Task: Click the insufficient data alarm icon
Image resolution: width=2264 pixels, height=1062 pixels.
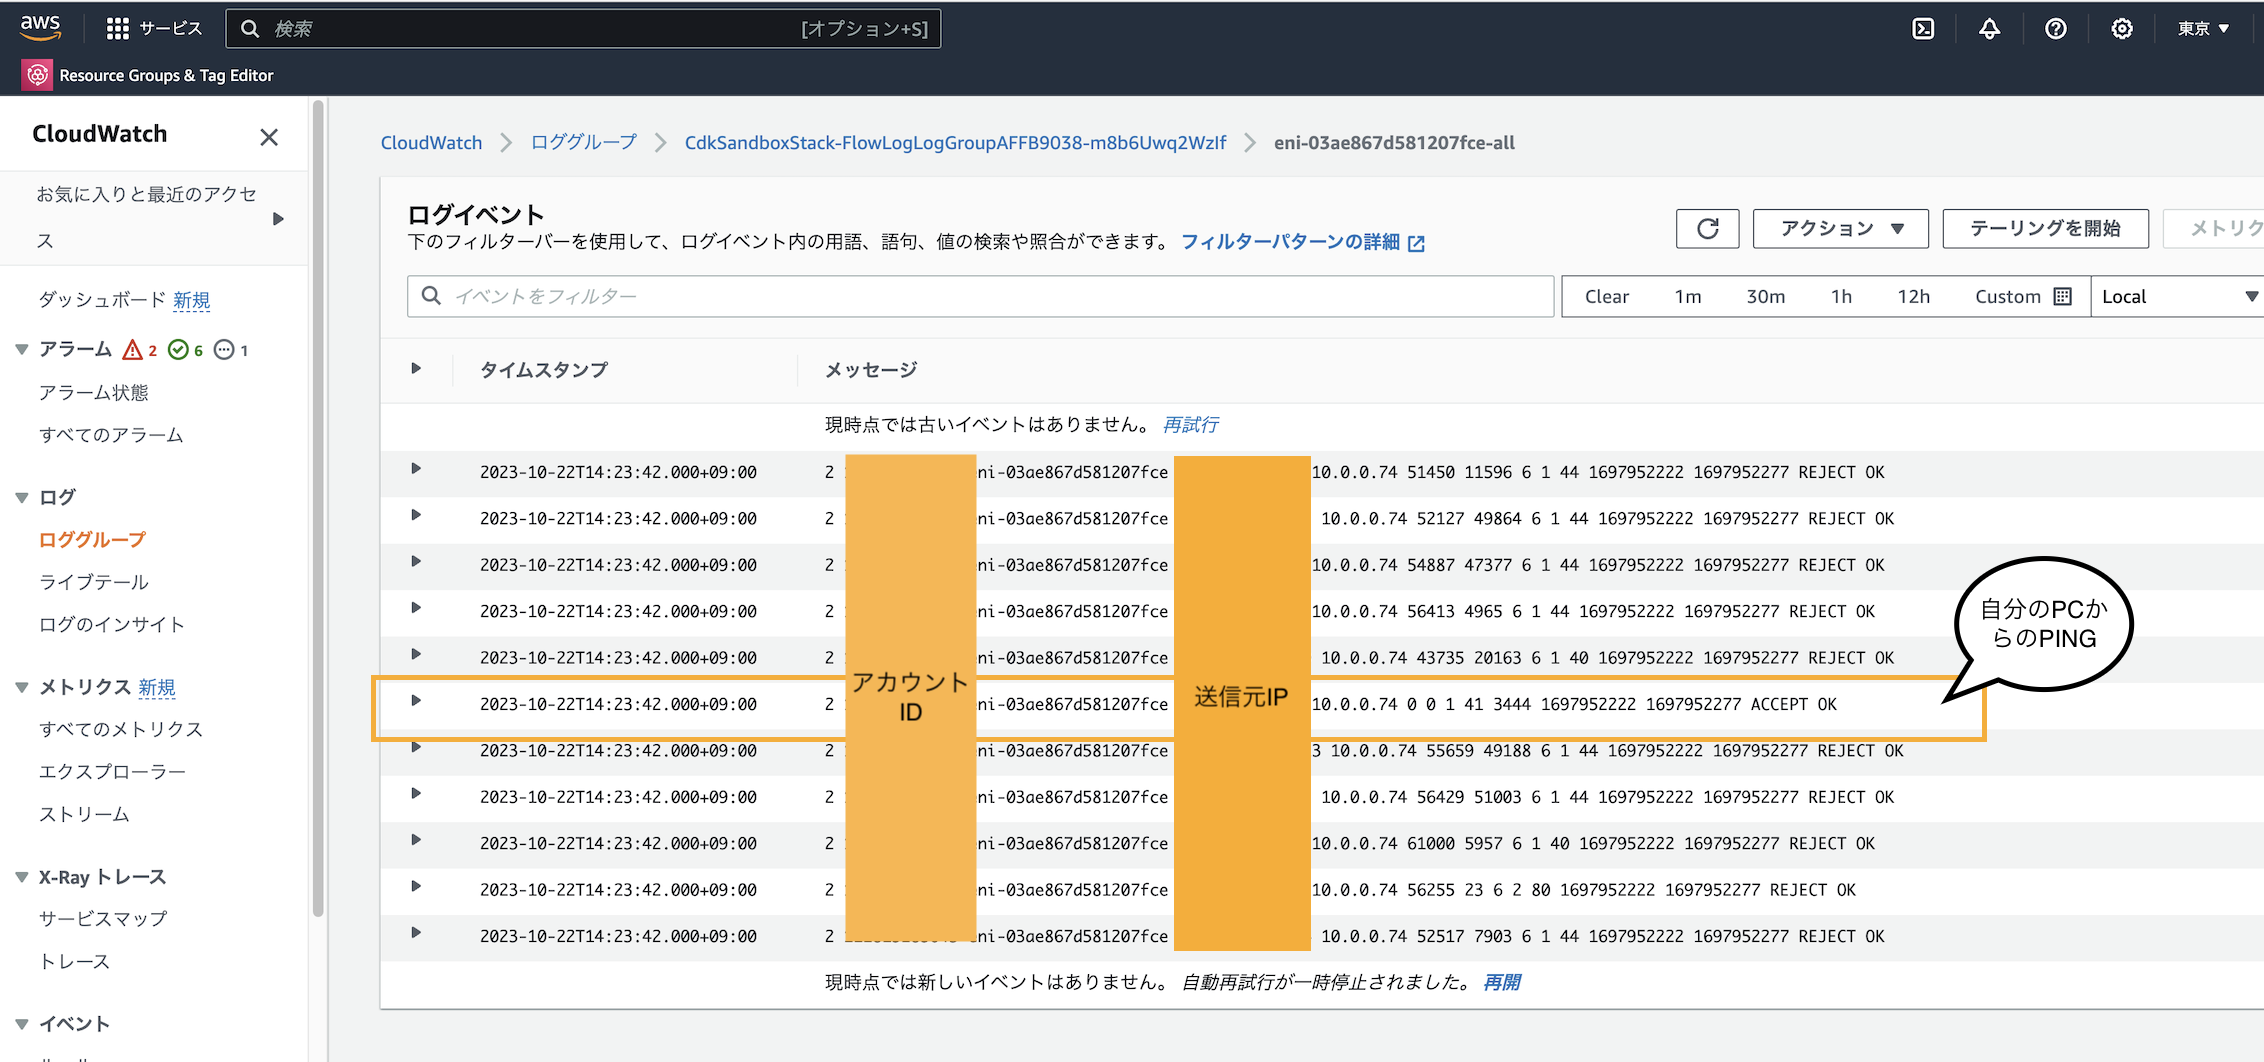Action: click(x=224, y=350)
